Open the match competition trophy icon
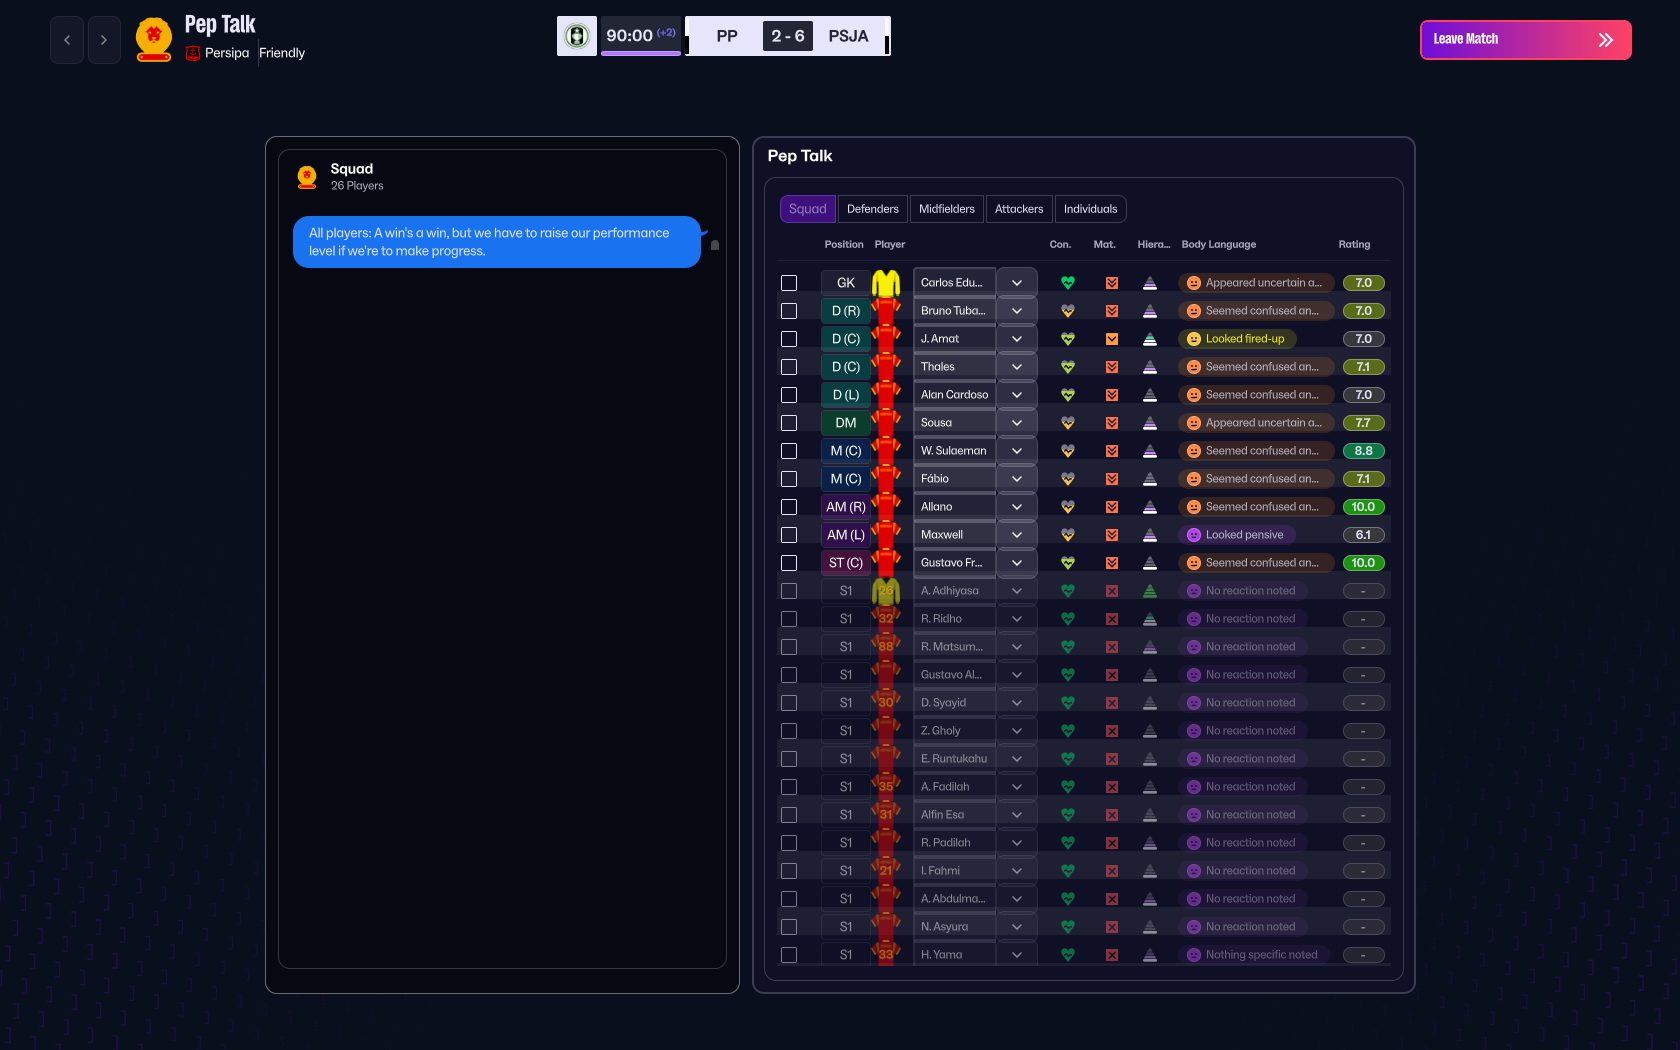 tap(577, 35)
